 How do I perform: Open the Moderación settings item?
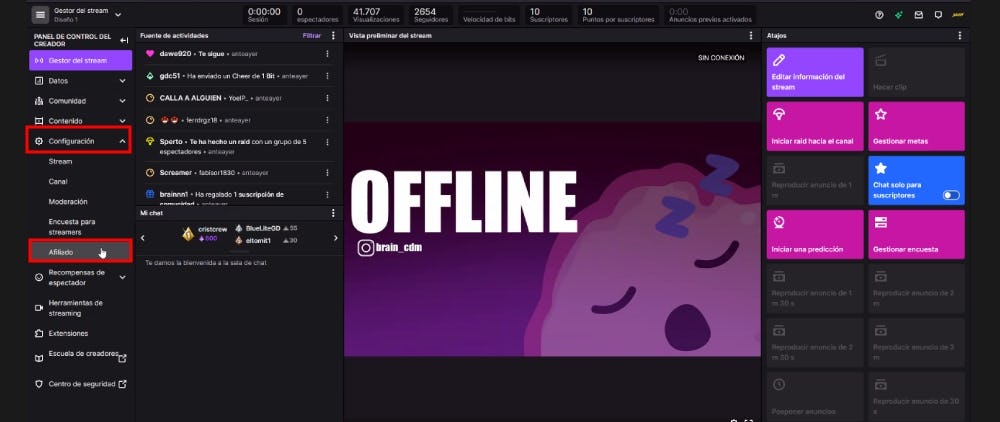(68, 201)
